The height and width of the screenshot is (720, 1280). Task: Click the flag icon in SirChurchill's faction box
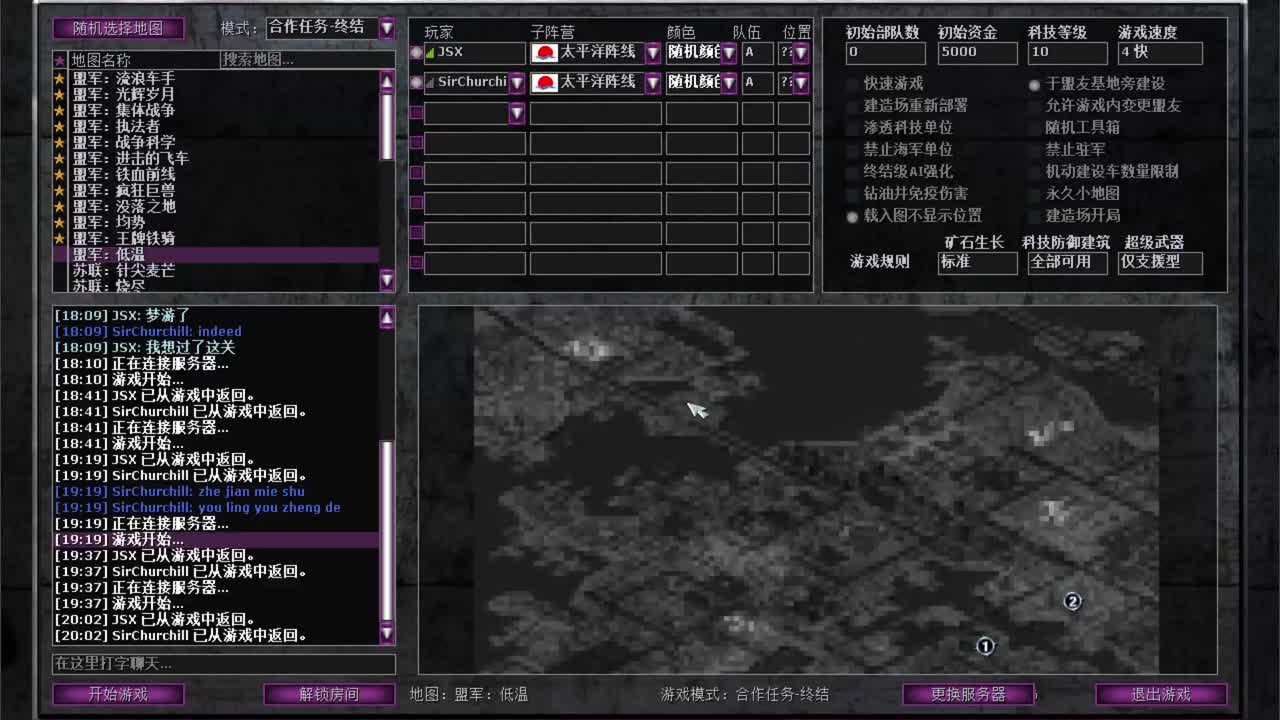tap(545, 81)
